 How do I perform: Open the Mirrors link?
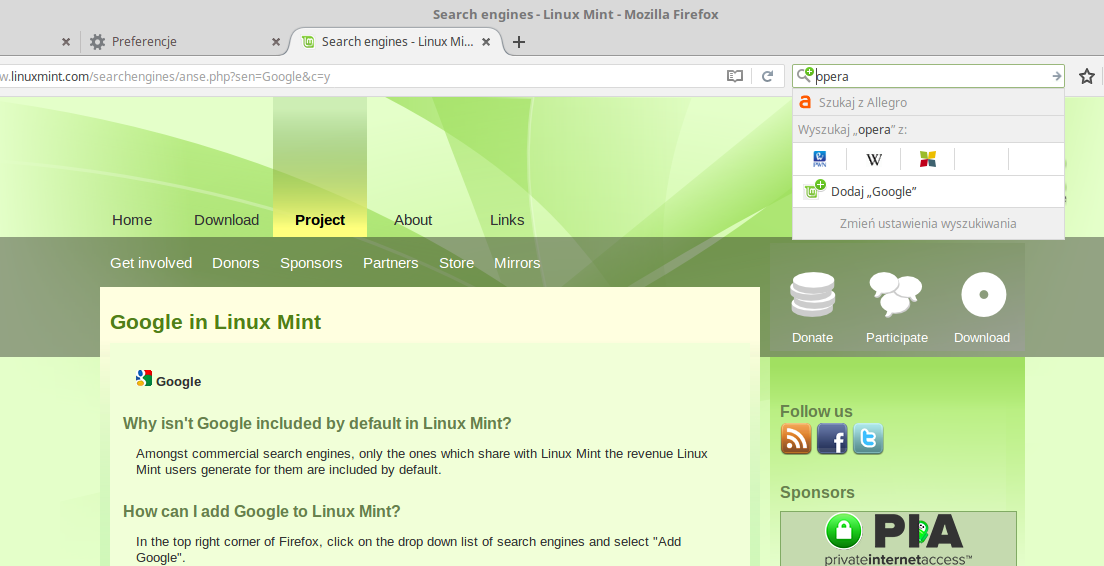517,263
